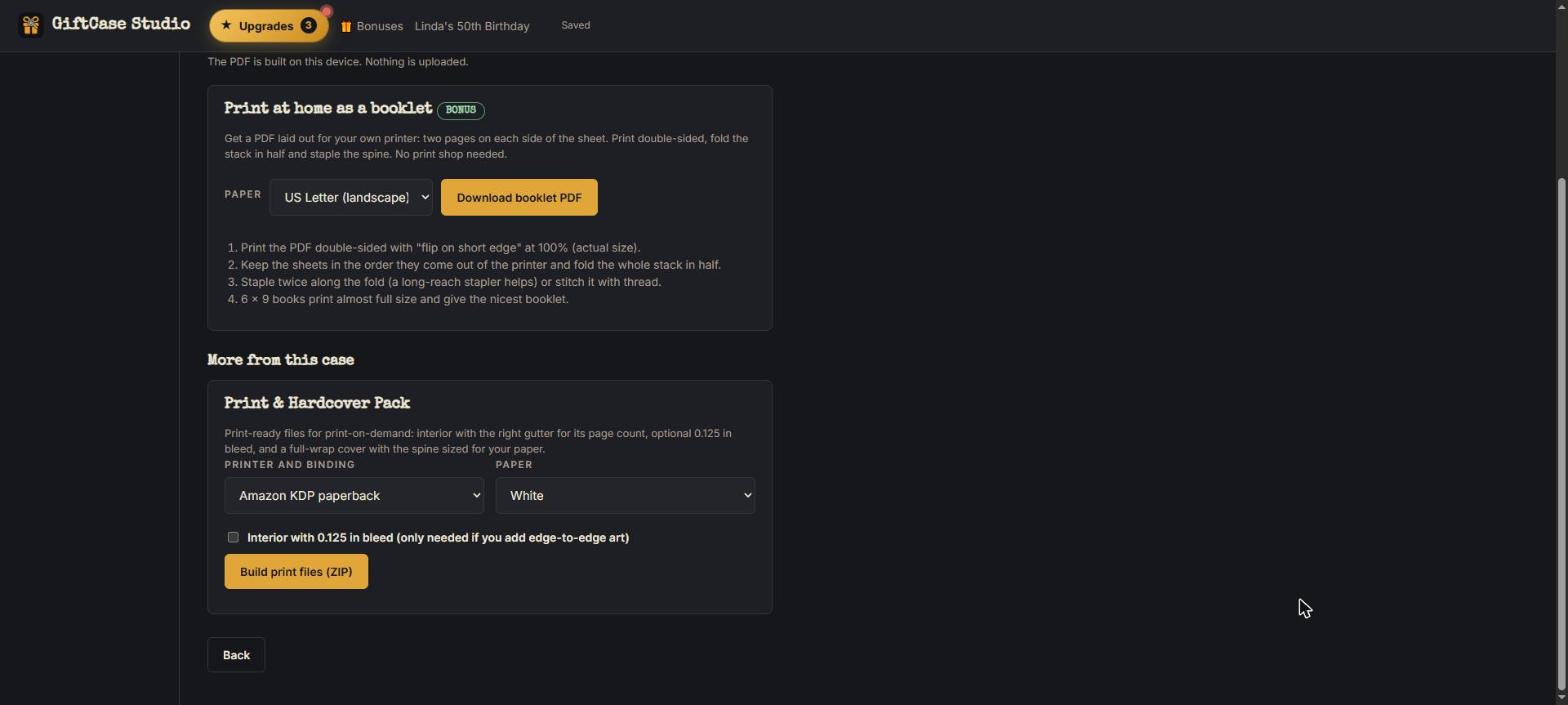The height and width of the screenshot is (705, 1568).
Task: Click the star icon in the Upgrades pill
Action: tap(226, 26)
